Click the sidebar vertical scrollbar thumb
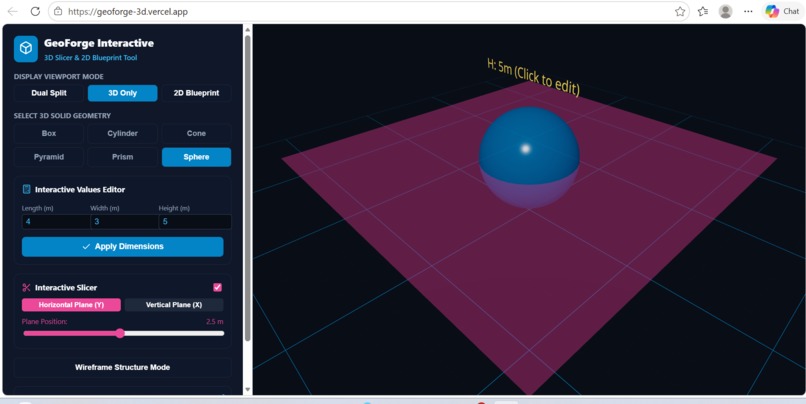Screen dimensions: 806x404 (247, 188)
